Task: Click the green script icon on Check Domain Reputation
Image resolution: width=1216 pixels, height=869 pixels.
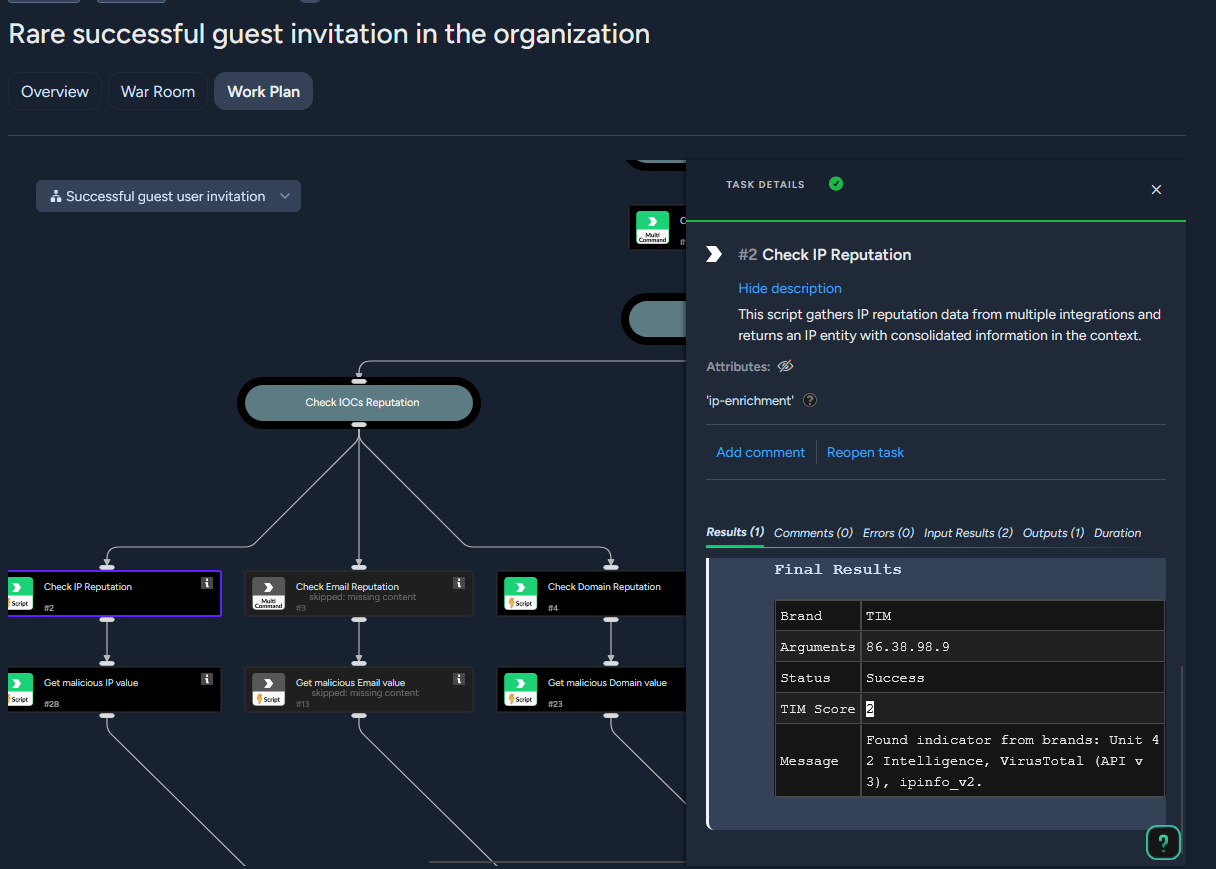Action: pos(519,593)
